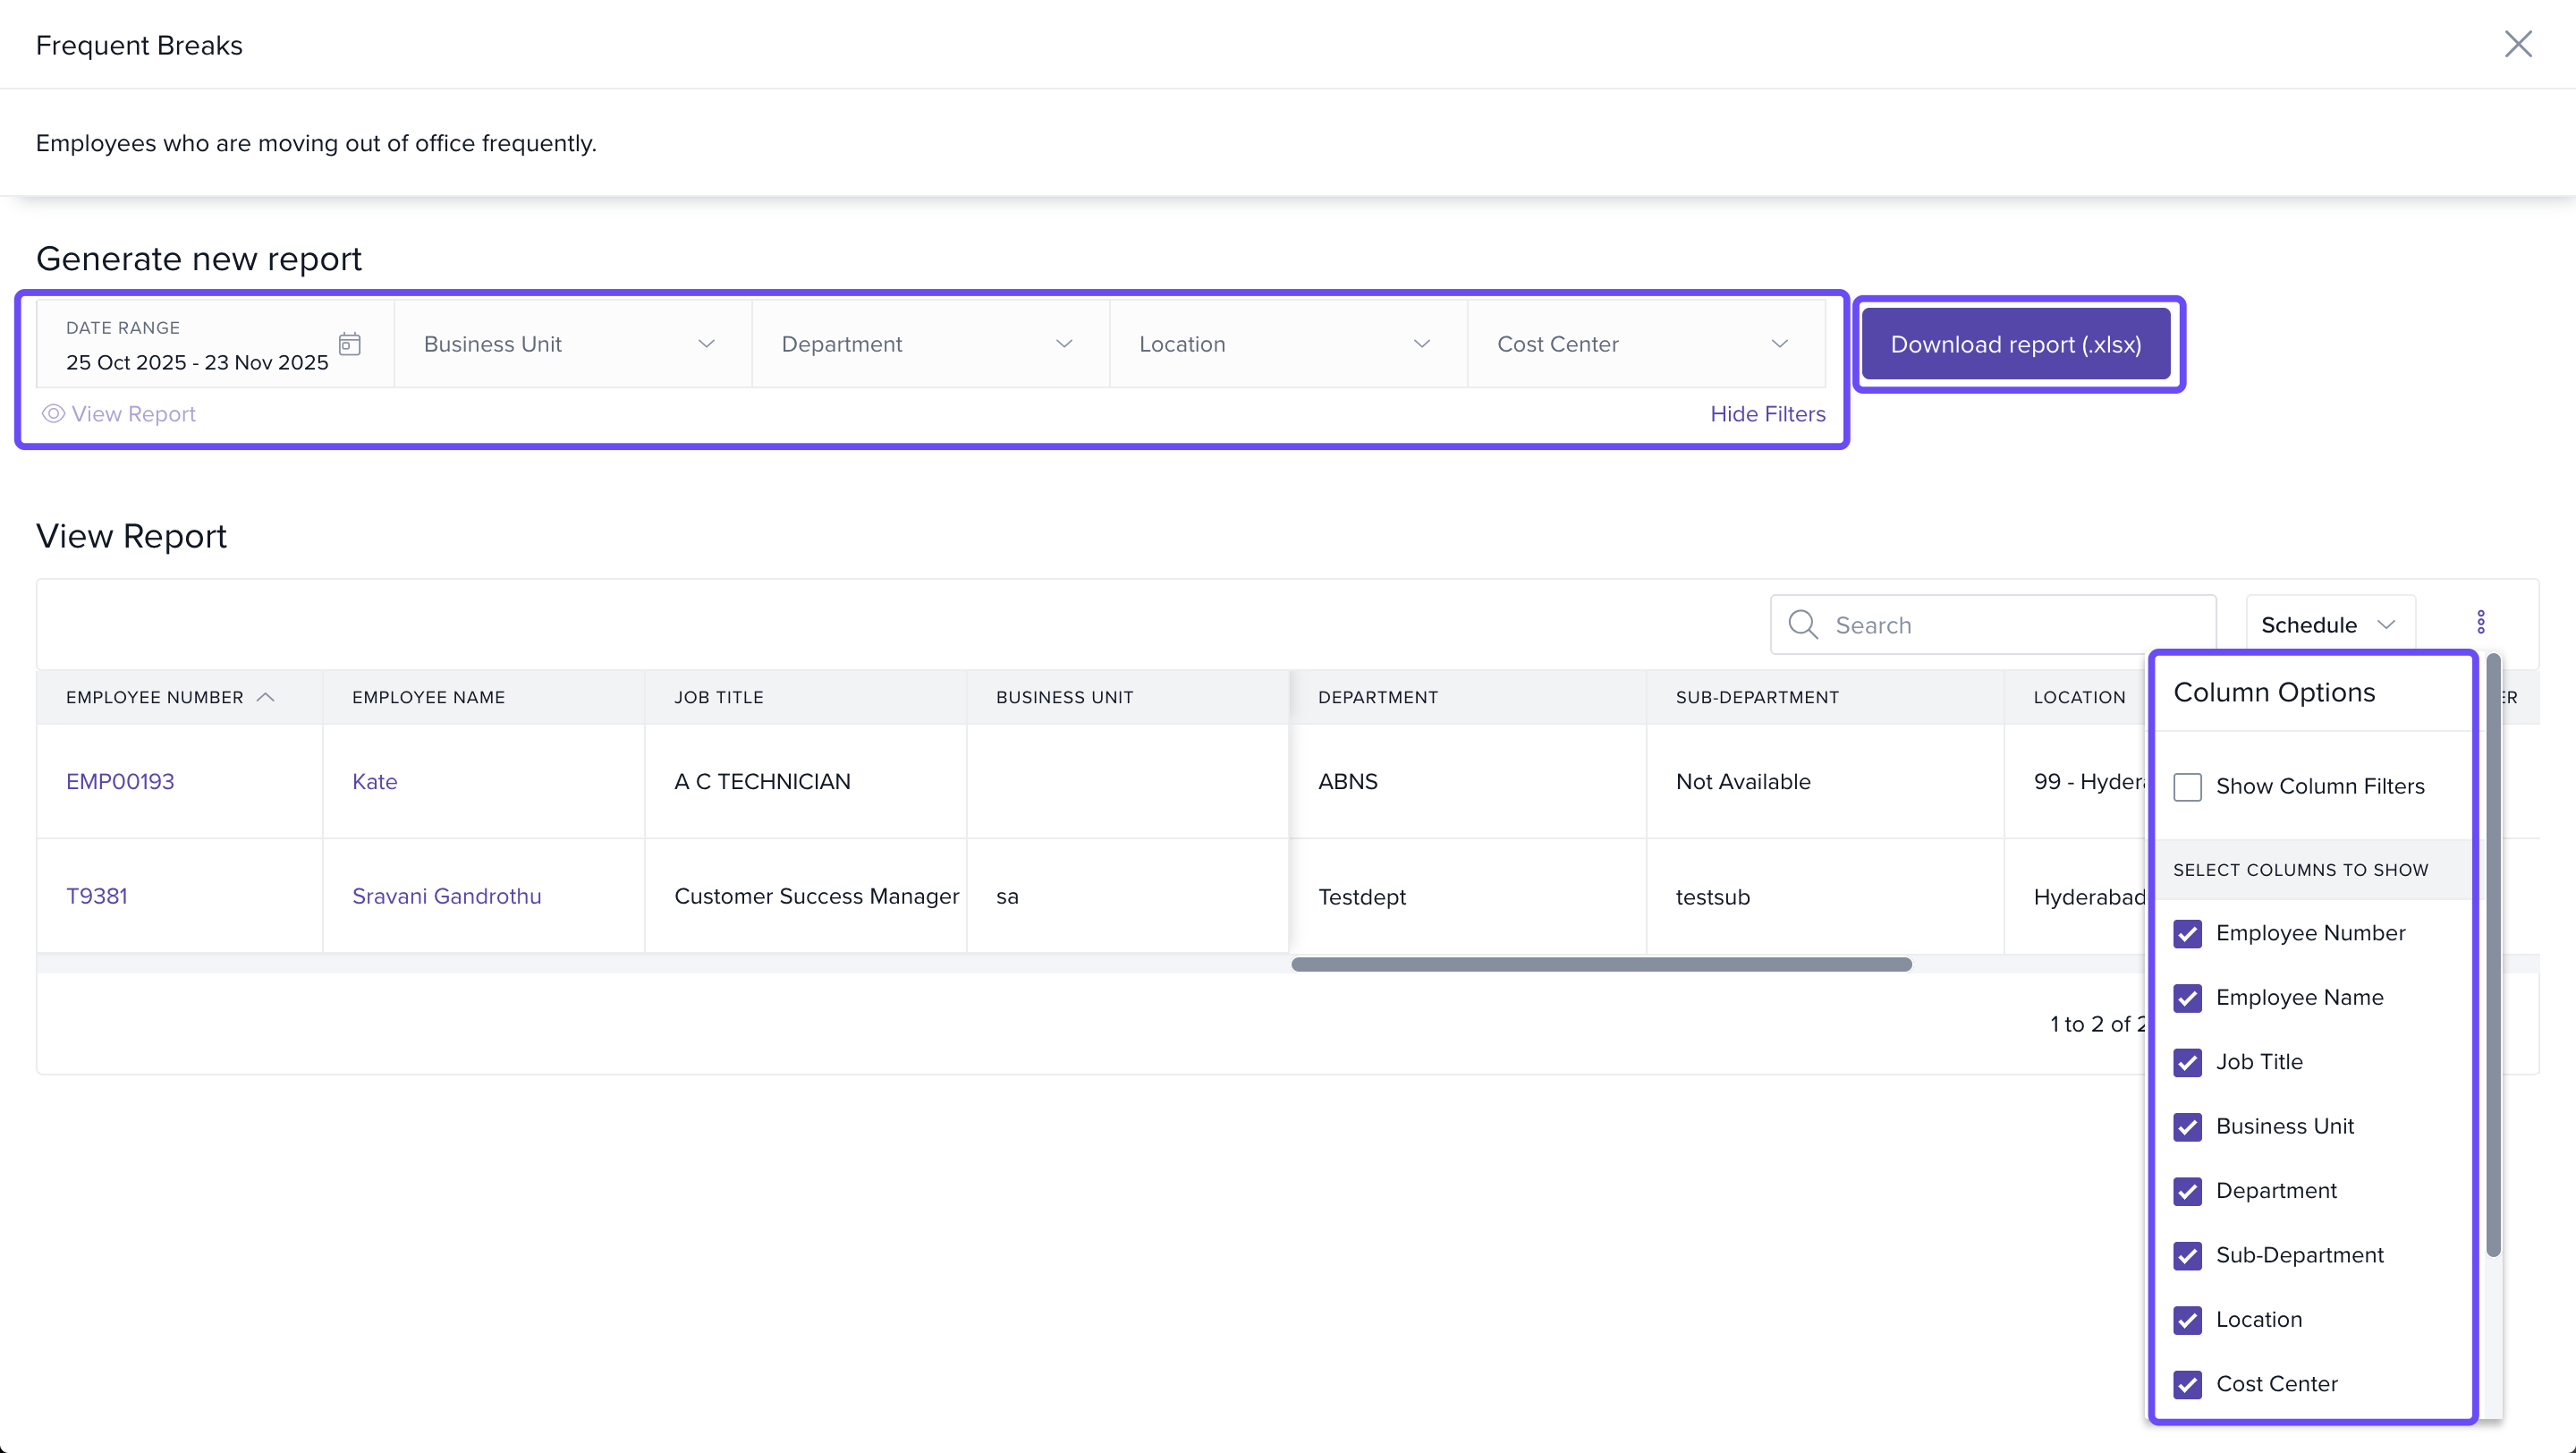Download report as xlsx
This screenshot has height=1453, width=2576.
[x=2015, y=344]
